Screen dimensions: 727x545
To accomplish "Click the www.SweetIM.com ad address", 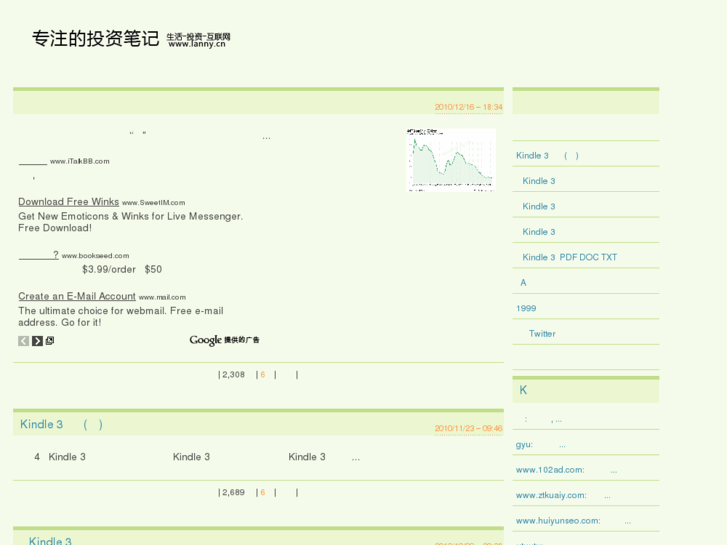I will tap(153, 203).
